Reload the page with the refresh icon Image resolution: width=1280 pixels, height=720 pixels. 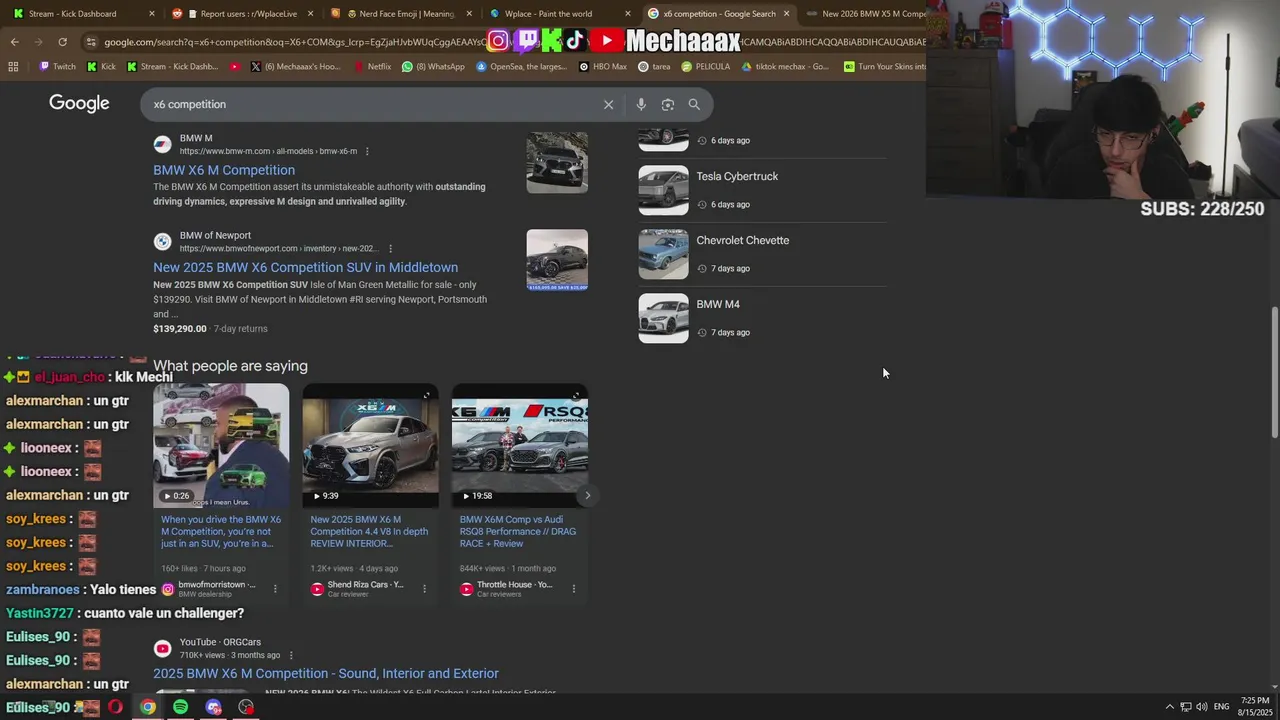62,42
